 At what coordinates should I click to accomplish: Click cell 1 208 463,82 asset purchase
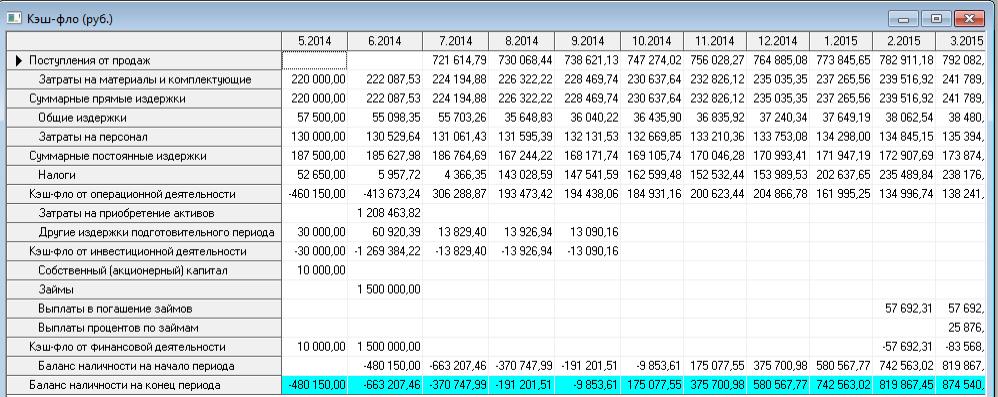click(384, 213)
